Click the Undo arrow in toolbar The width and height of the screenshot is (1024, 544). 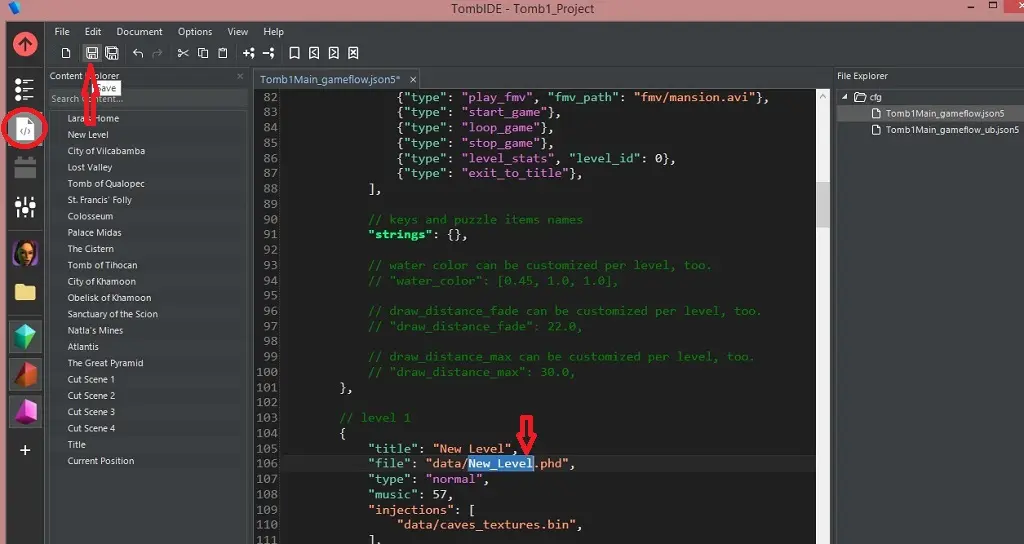click(x=138, y=53)
